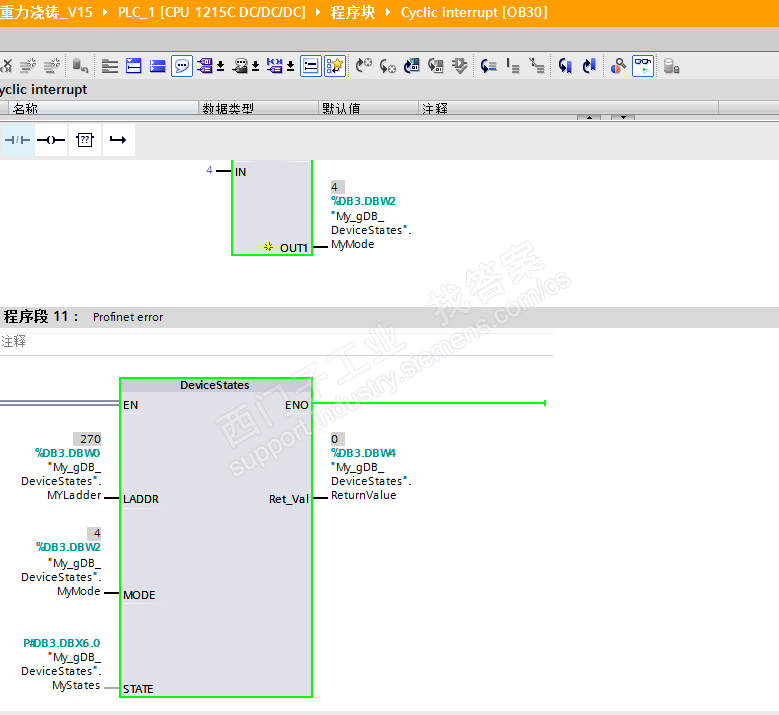Click the blue down-arrow bookmark icon
Screen dimensions: 779x715
565,66
